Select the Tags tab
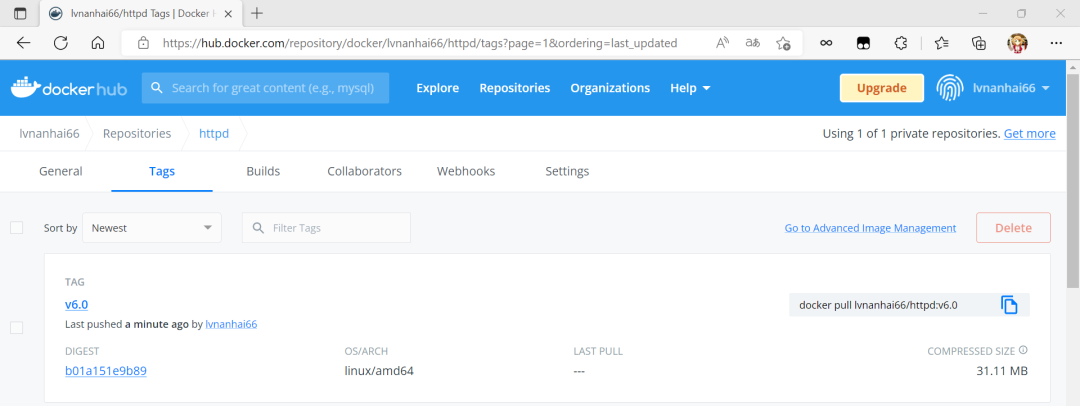The width and height of the screenshot is (1080, 406). coord(162,171)
